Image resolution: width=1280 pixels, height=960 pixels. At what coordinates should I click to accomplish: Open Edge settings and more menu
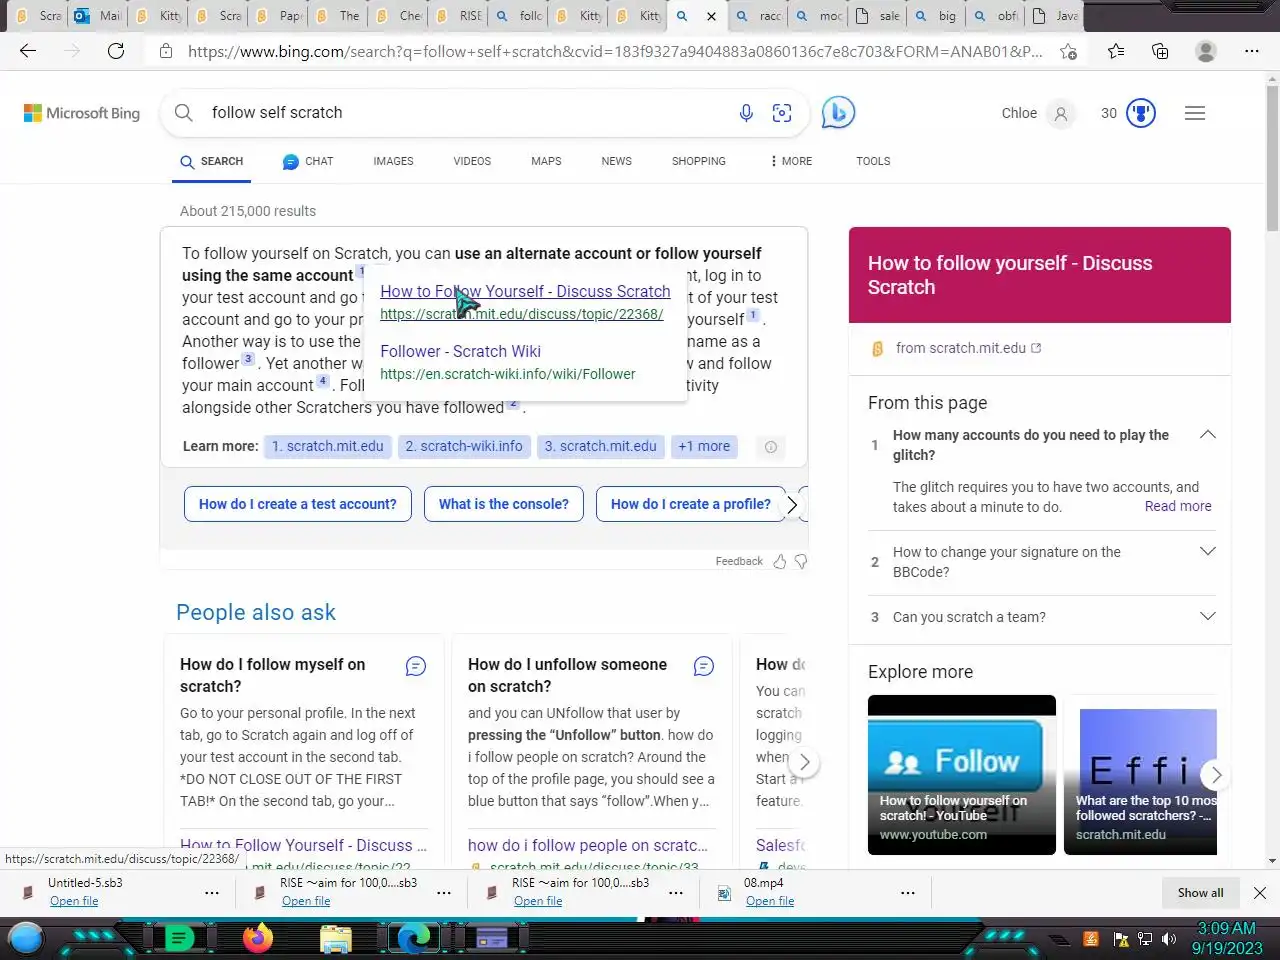[1252, 51]
